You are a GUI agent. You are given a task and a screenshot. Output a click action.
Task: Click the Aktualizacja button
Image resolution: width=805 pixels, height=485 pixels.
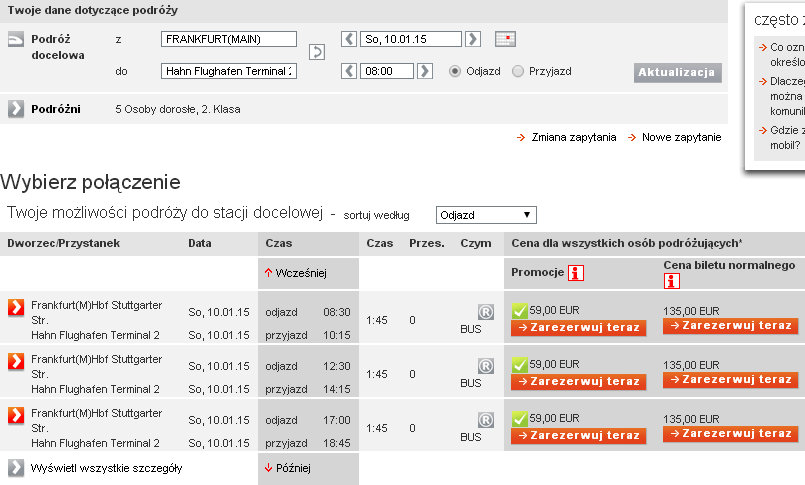pos(678,72)
